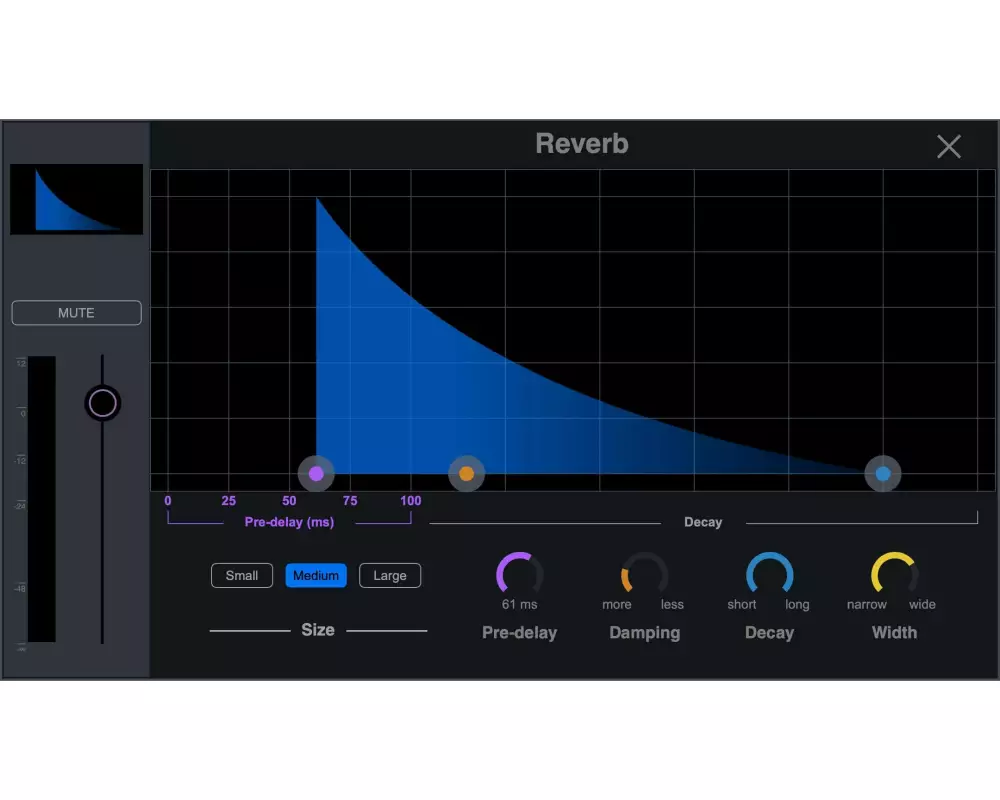Click the reverb curve thumbnail preview
Image resolution: width=1000 pixels, height=800 pixels.
pos(76,200)
